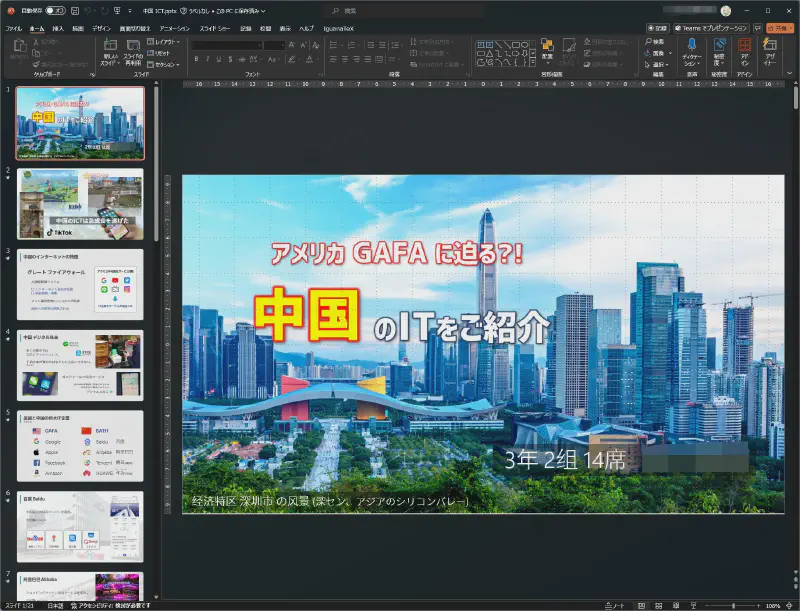The image size is (800, 611).
Task: Click Present in Teams button
Action: tap(710, 28)
